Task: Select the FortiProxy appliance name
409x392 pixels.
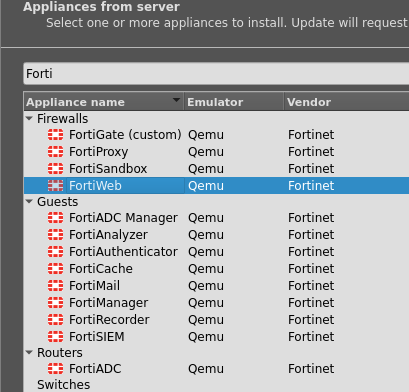Action: 98,152
